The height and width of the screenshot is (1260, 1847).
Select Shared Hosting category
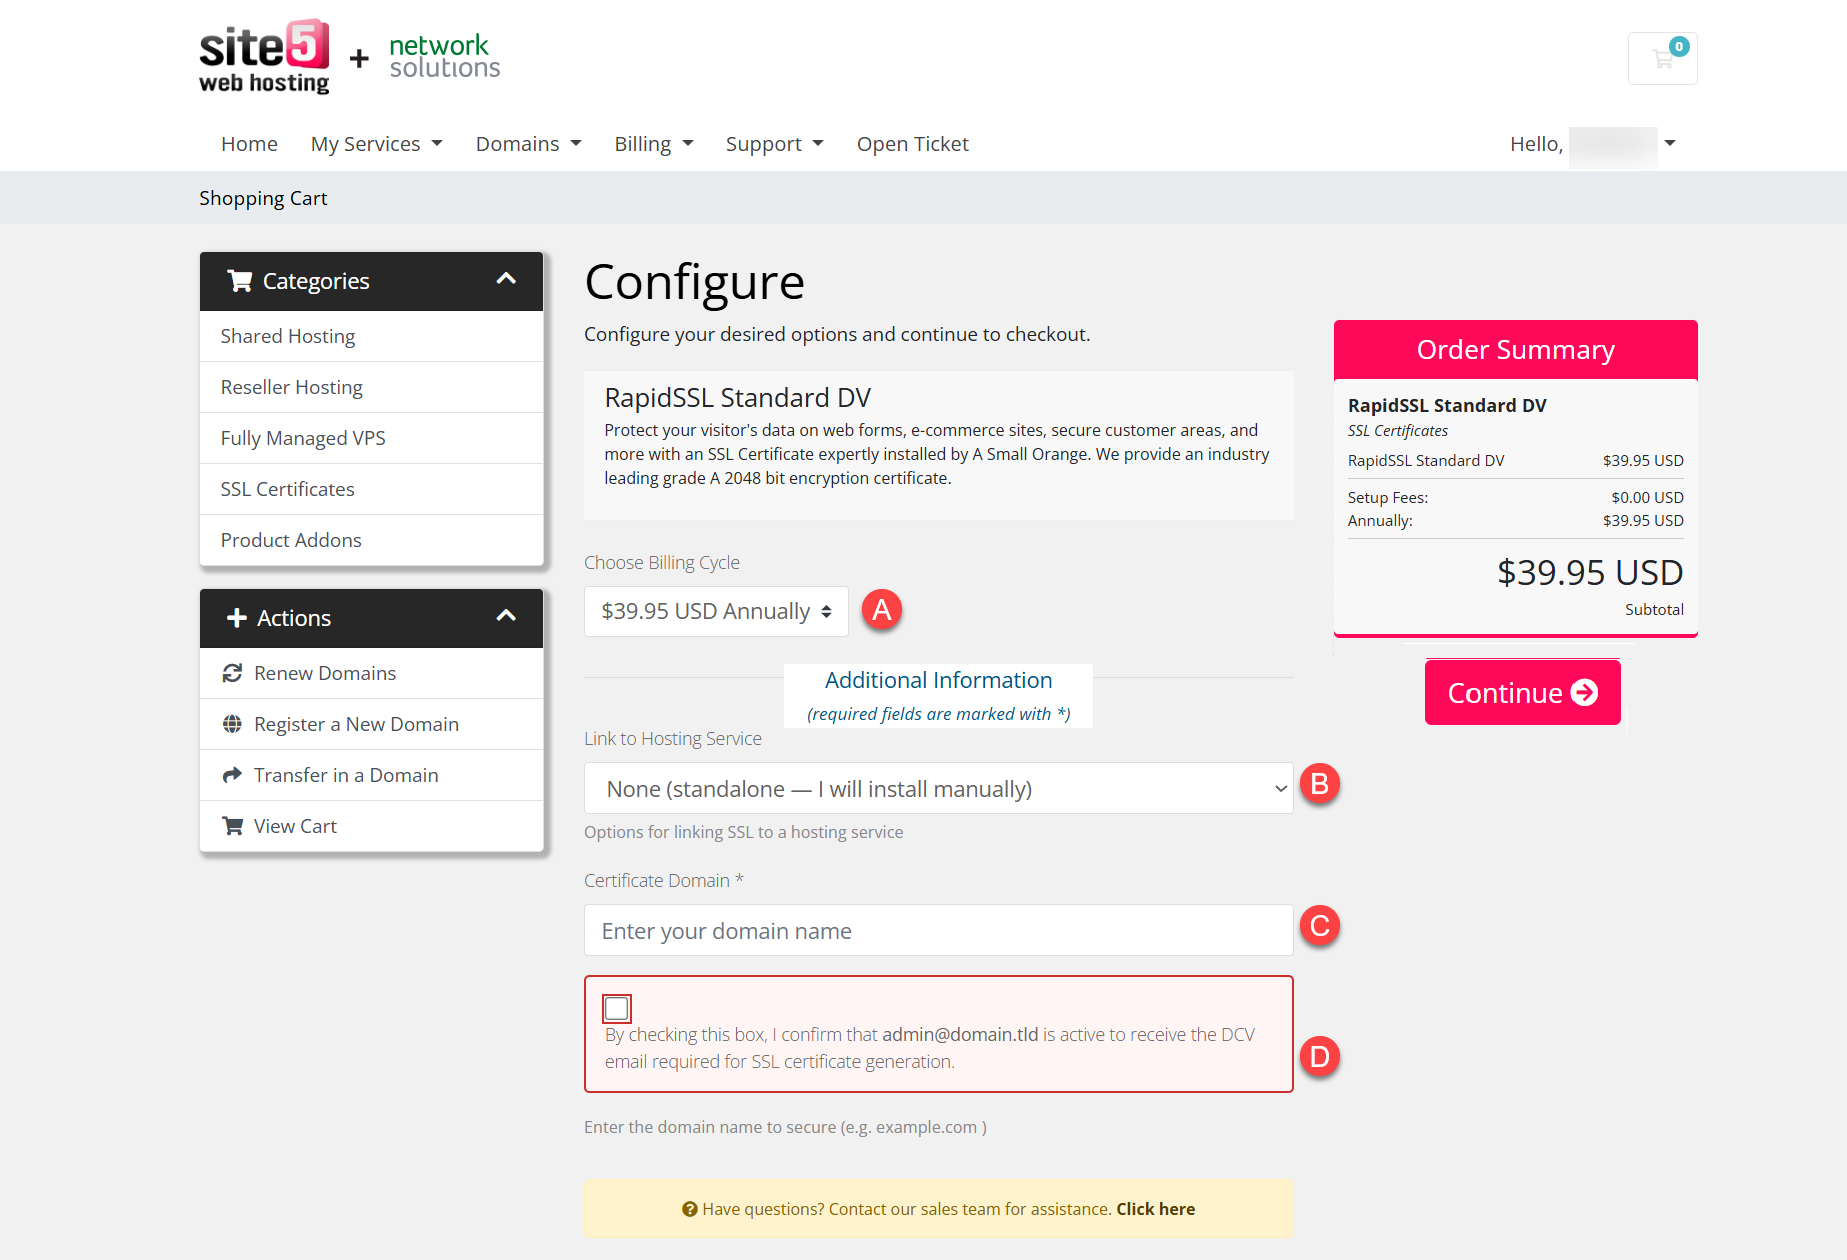[x=371, y=336]
